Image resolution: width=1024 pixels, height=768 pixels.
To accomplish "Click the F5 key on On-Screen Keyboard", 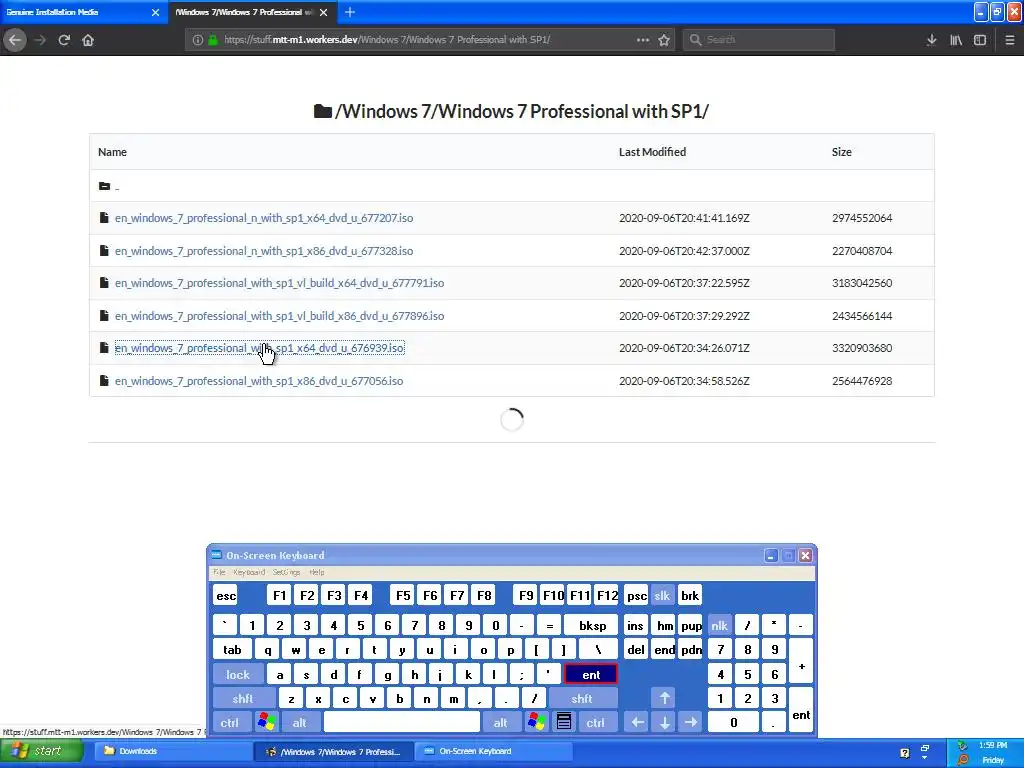I will point(403,596).
